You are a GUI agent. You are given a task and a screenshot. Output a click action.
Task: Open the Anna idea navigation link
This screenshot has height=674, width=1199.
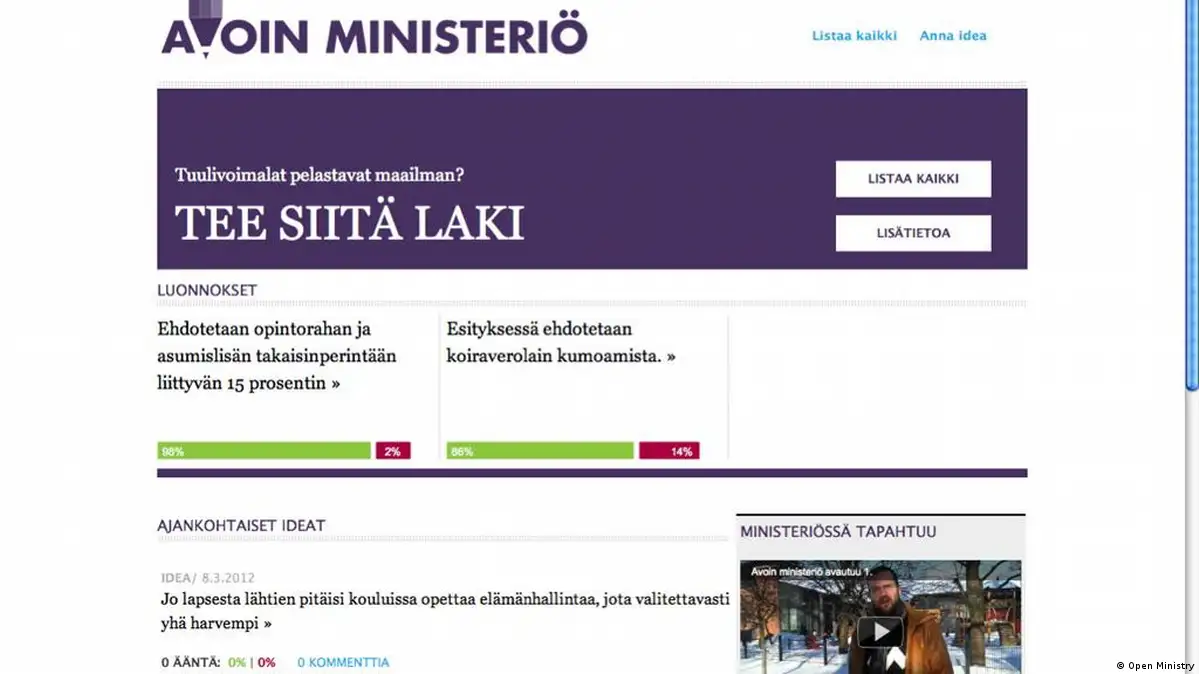point(953,36)
